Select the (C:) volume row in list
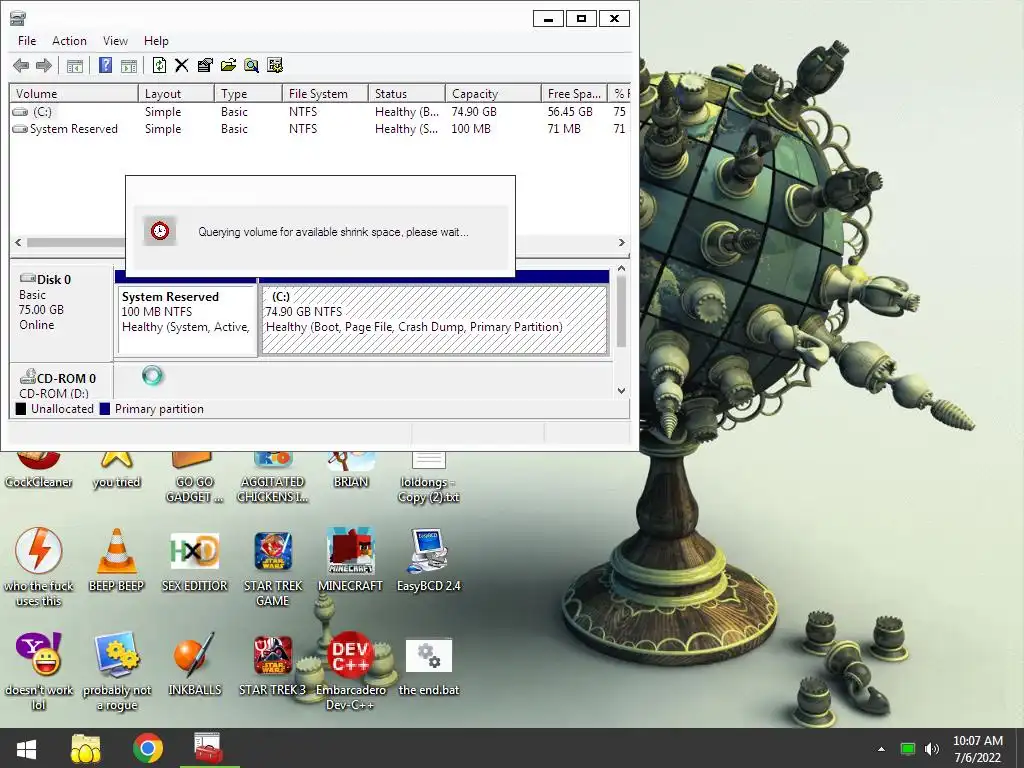Screen dimensions: 1024x768 click(x=320, y=112)
